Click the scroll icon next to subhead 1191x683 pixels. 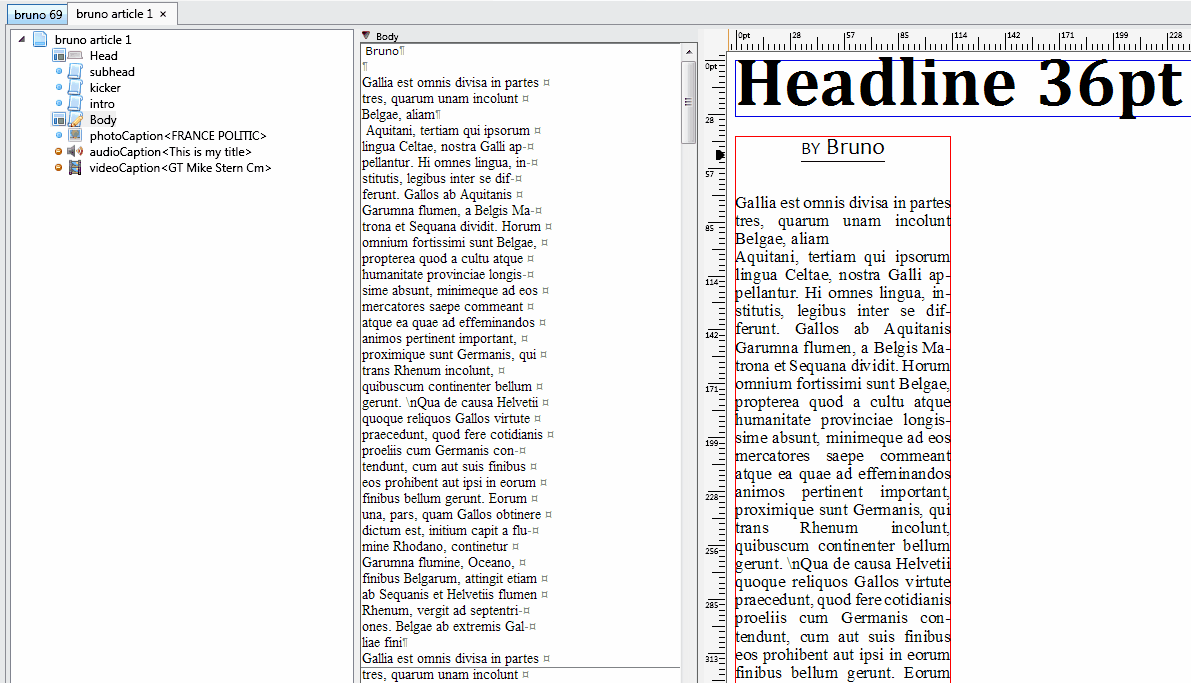(75, 71)
